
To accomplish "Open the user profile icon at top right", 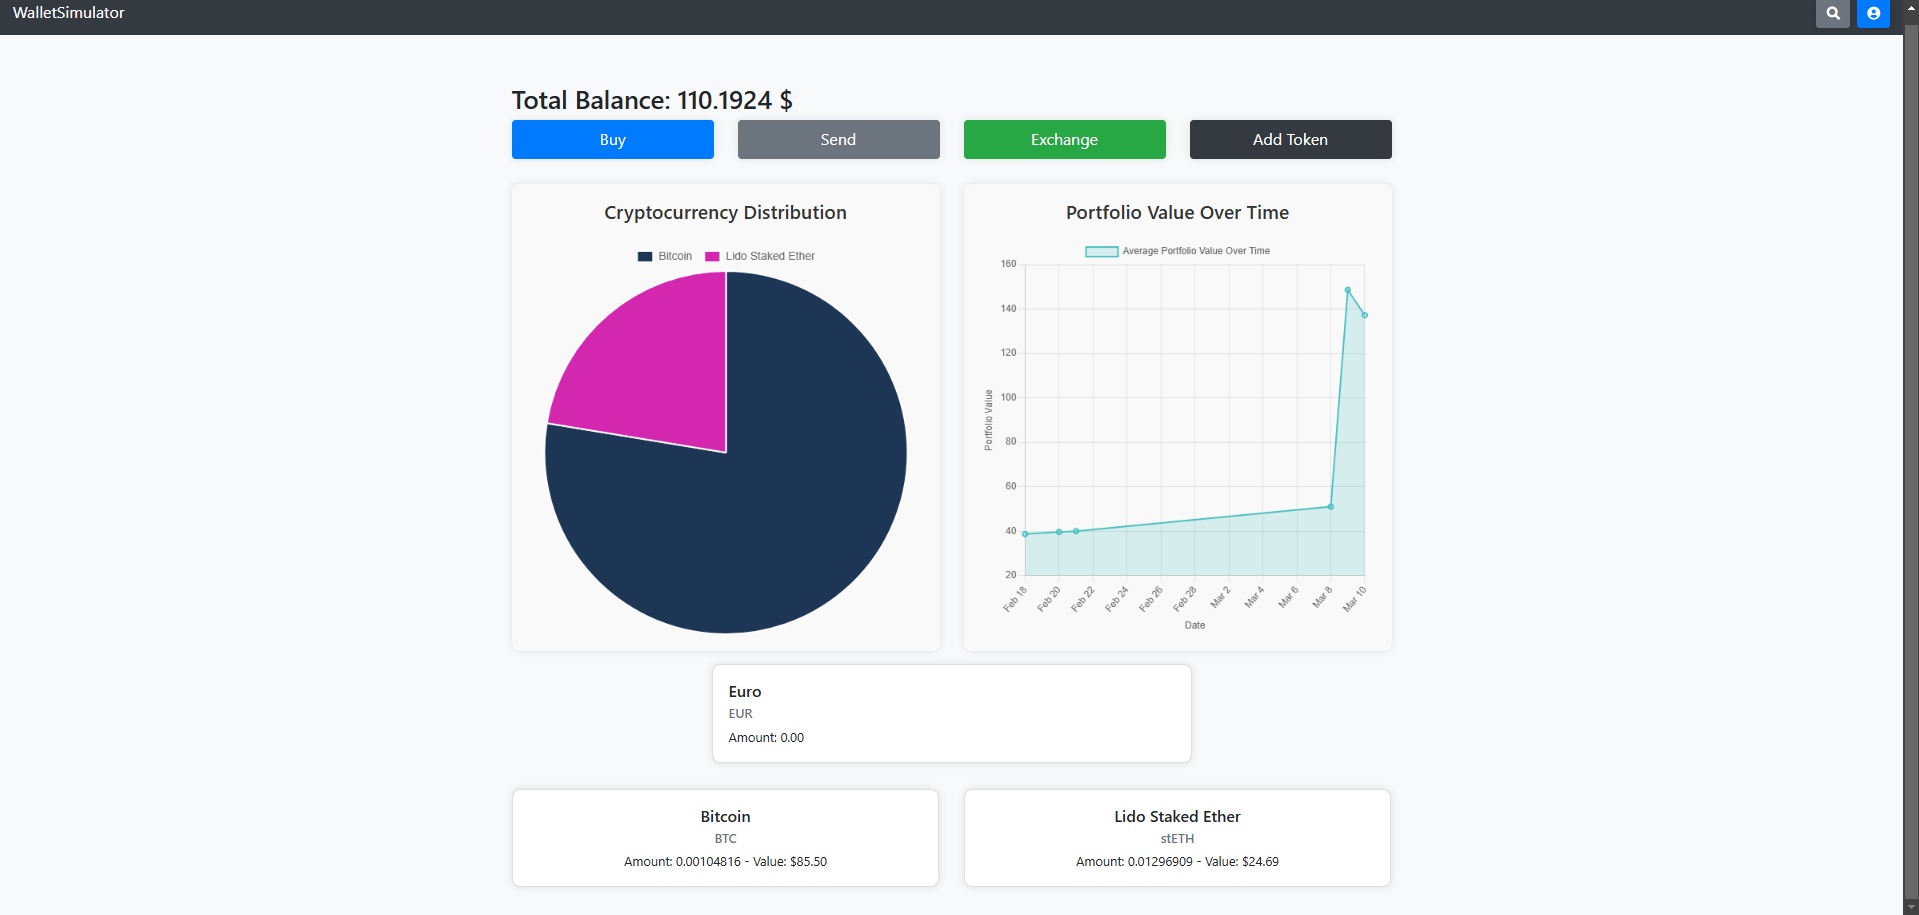I will coord(1872,13).
